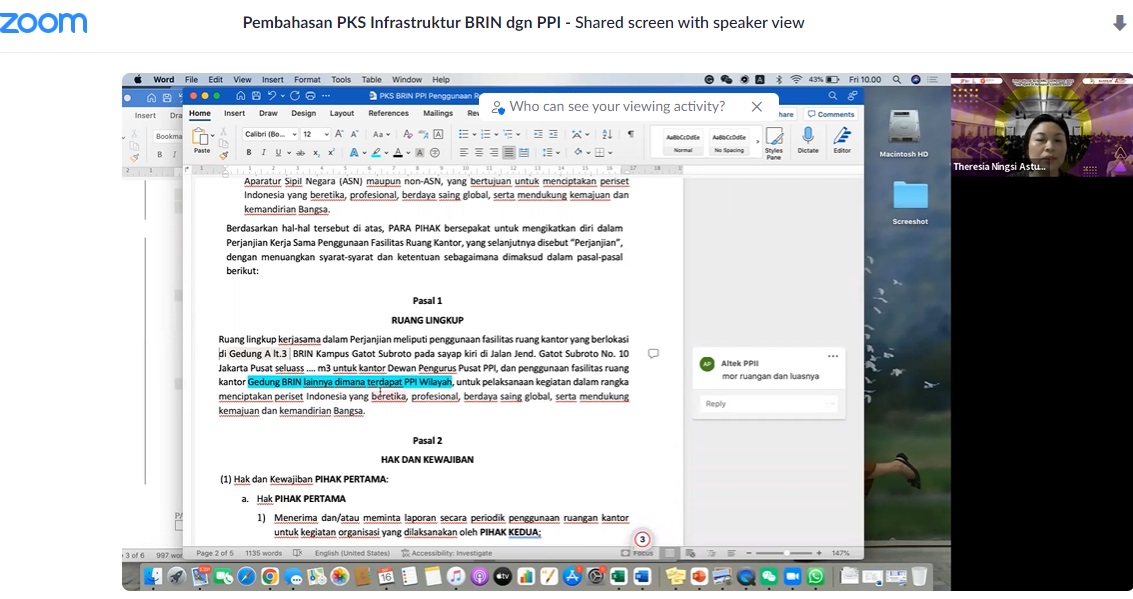Start Dictate with the microphone icon
The height and width of the screenshot is (599, 1133).
(x=808, y=140)
